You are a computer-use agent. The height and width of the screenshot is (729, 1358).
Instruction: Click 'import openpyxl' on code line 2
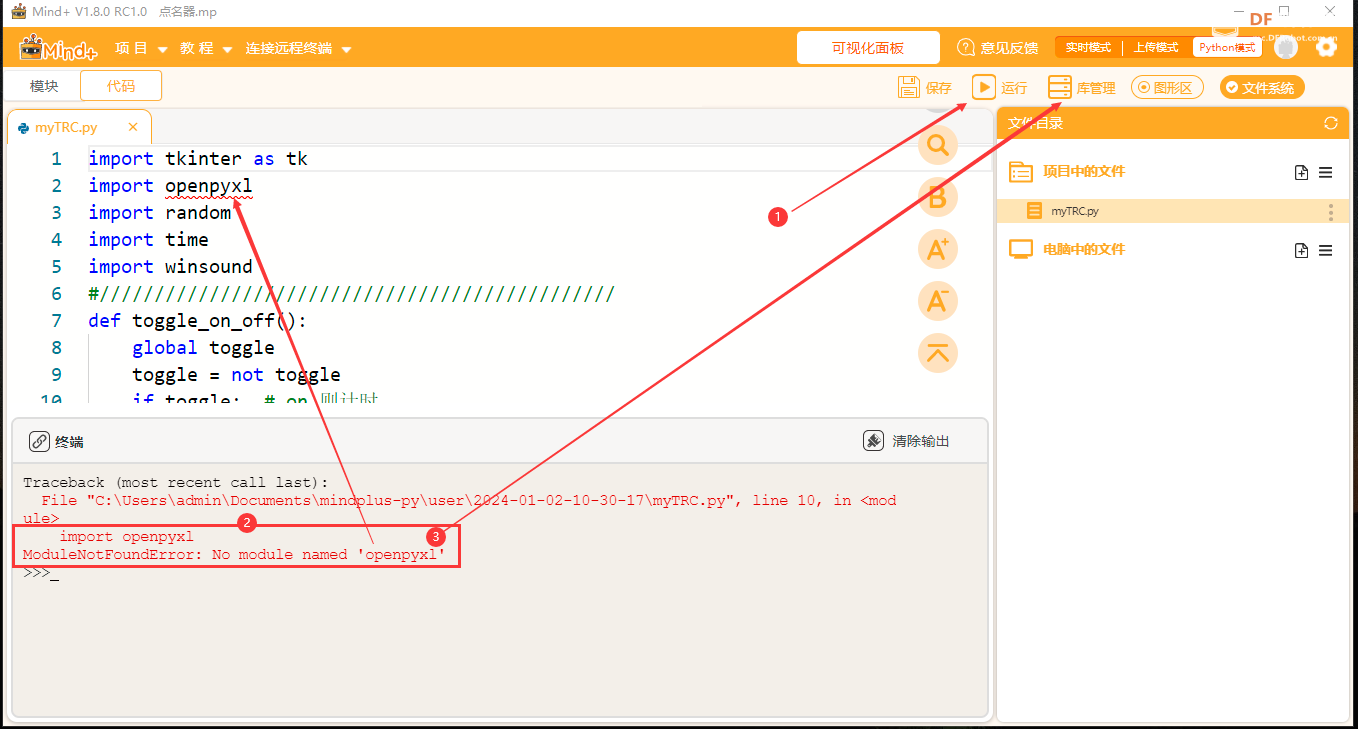point(170,186)
